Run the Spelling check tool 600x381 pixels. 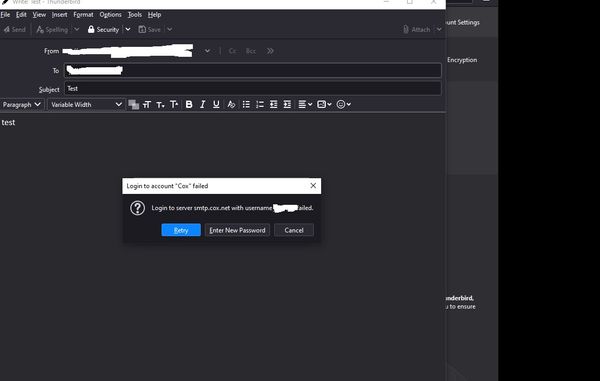pos(52,29)
